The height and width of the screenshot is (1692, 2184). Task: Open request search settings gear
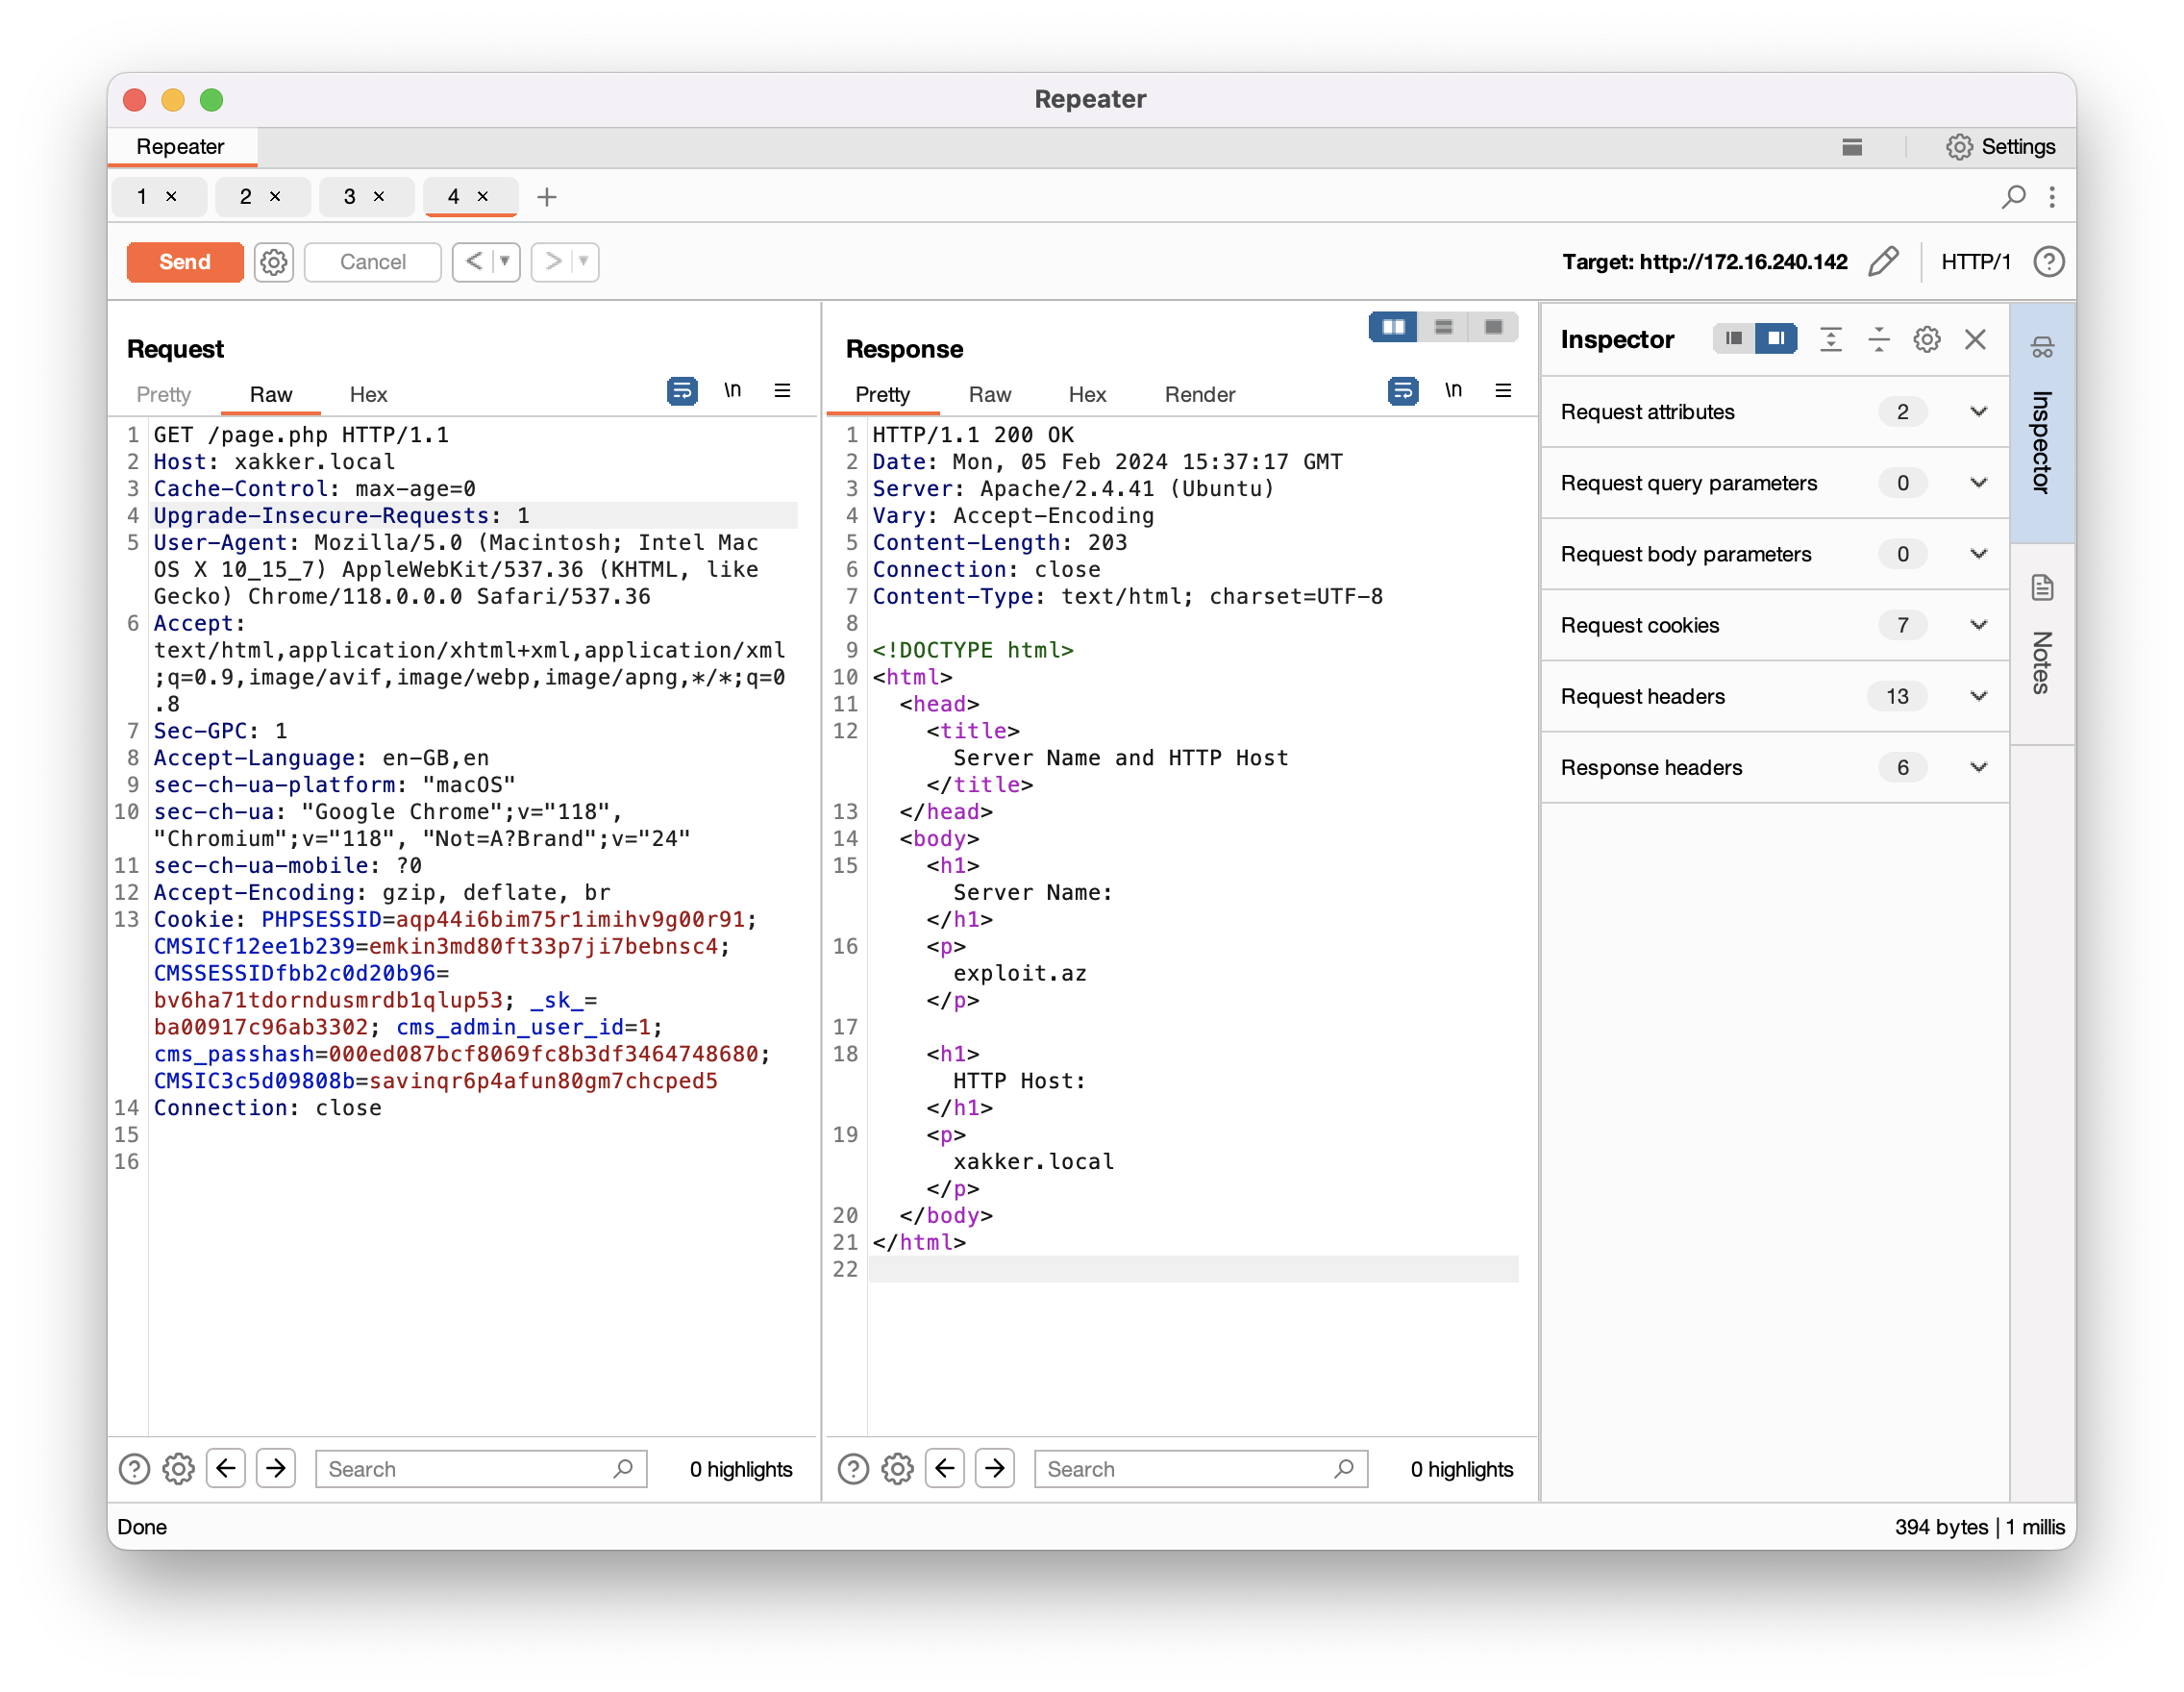(x=178, y=1469)
